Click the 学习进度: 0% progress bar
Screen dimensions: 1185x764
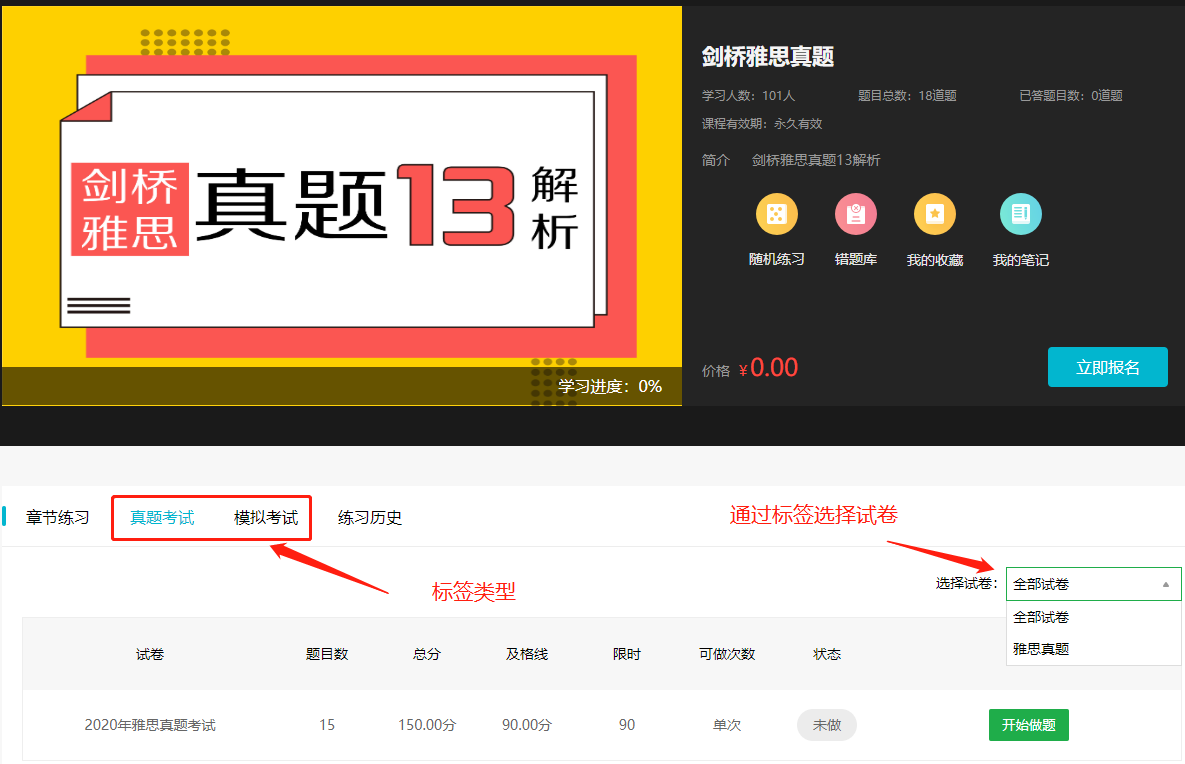[342, 386]
